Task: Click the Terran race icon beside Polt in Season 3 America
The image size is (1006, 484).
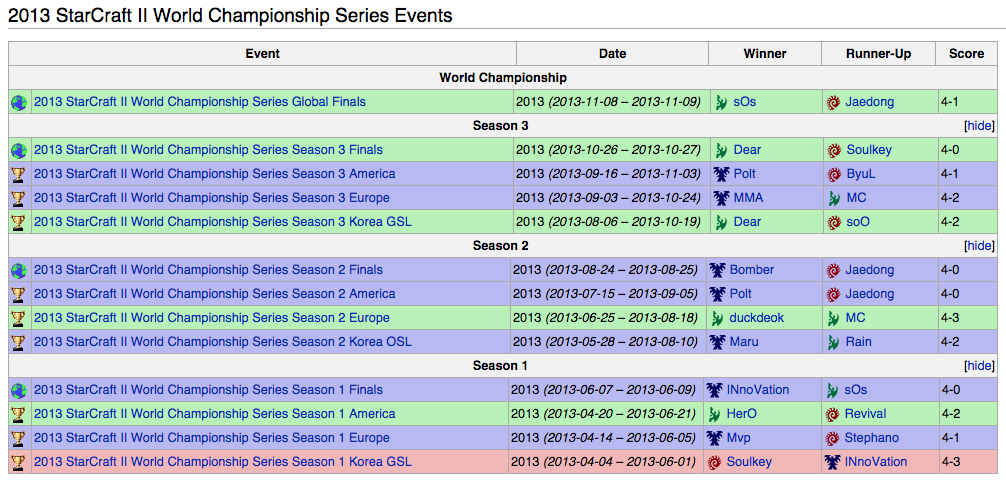Action: 722,174
